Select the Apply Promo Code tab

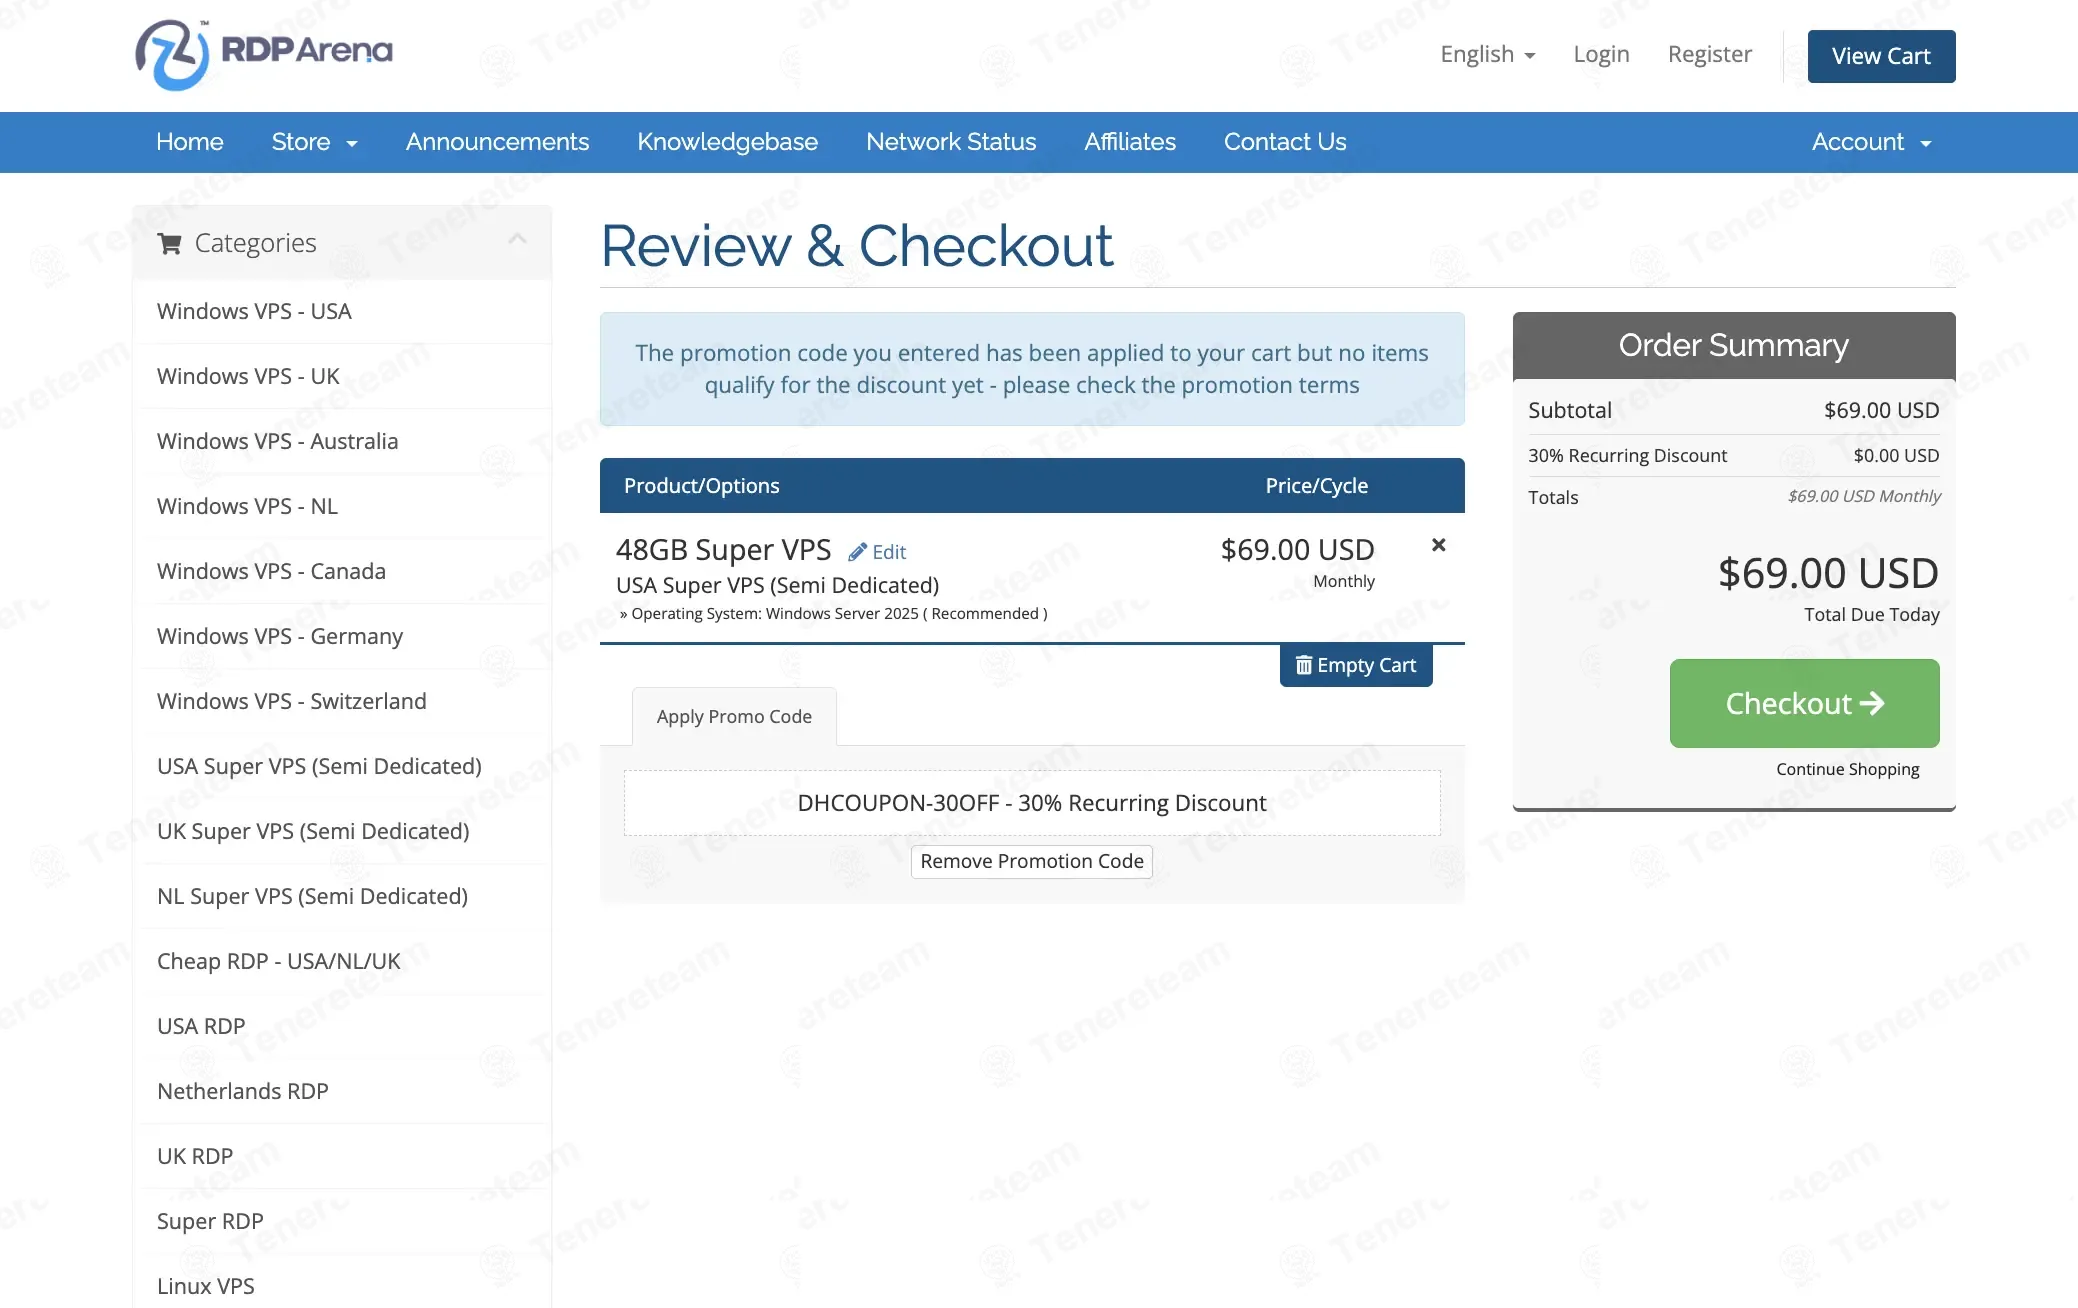pos(734,716)
